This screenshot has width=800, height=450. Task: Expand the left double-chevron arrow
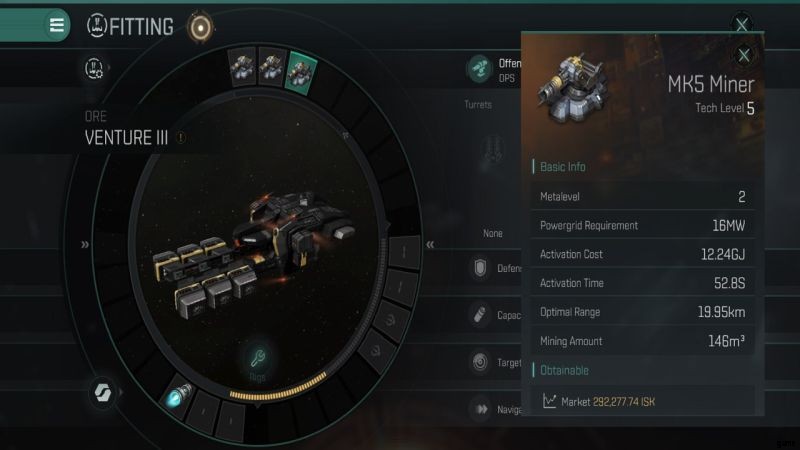pos(85,244)
